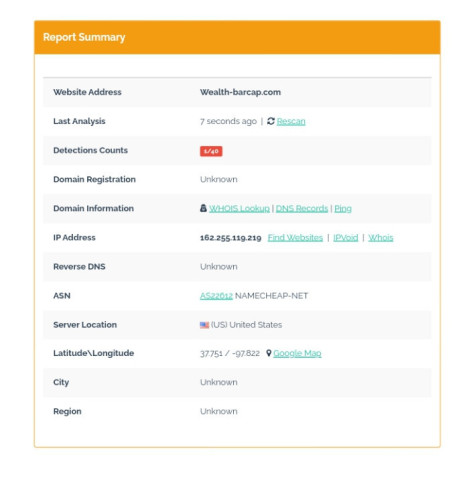Click the latitude longitude coordinates value

click(x=230, y=353)
